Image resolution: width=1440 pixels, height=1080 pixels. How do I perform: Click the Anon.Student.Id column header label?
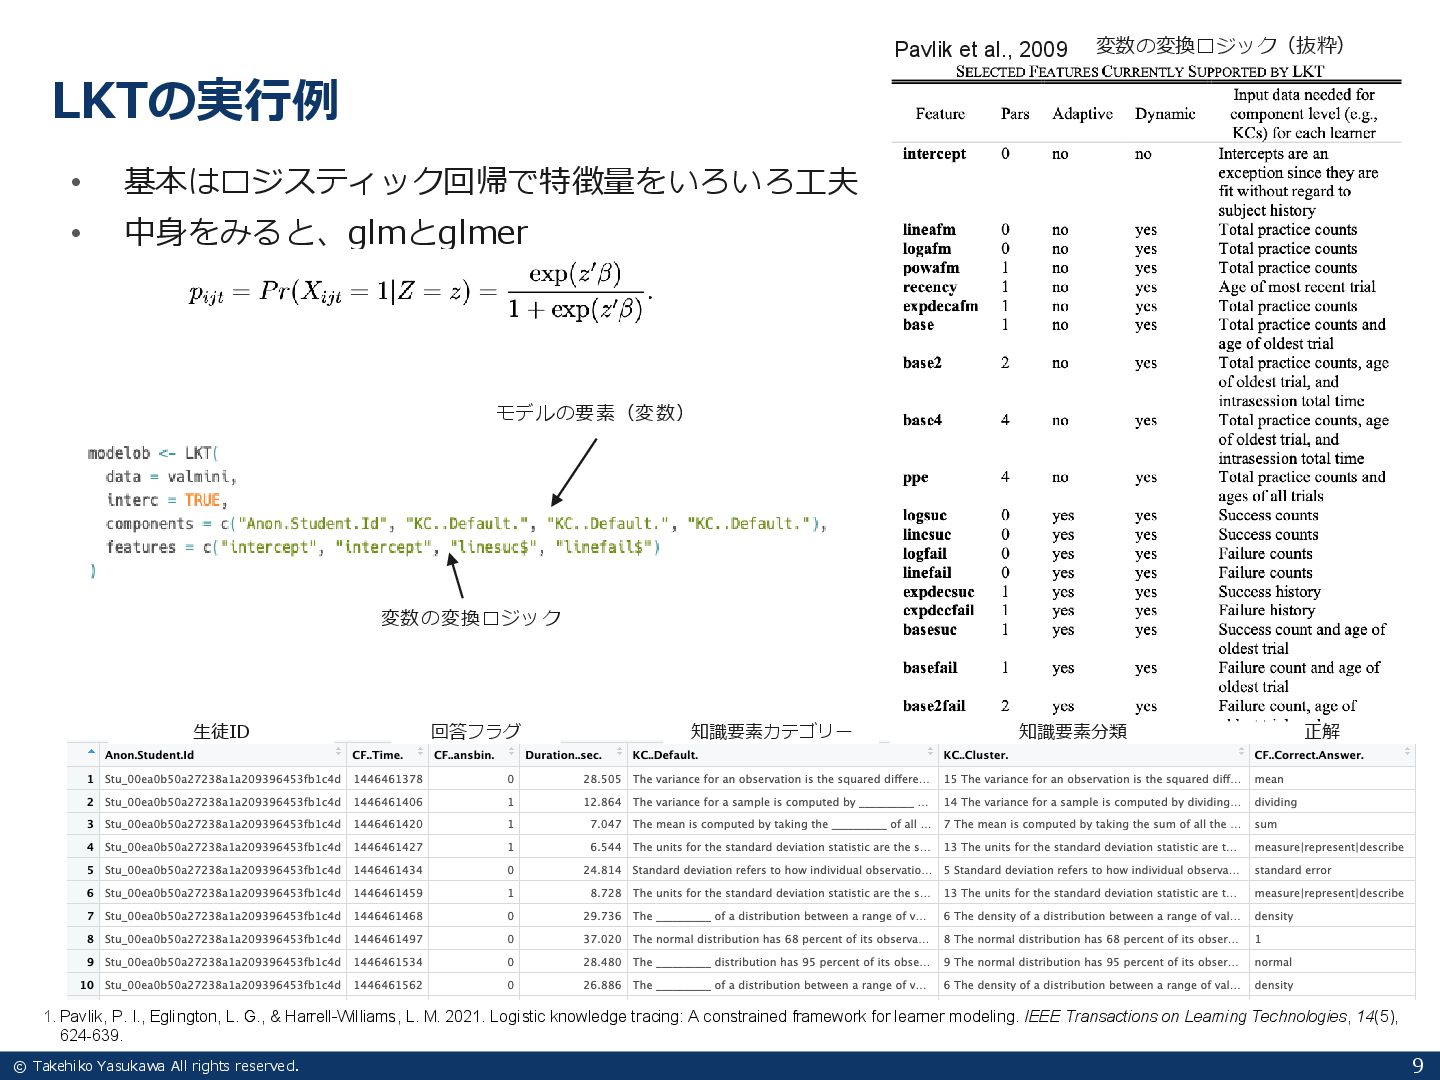149,755
